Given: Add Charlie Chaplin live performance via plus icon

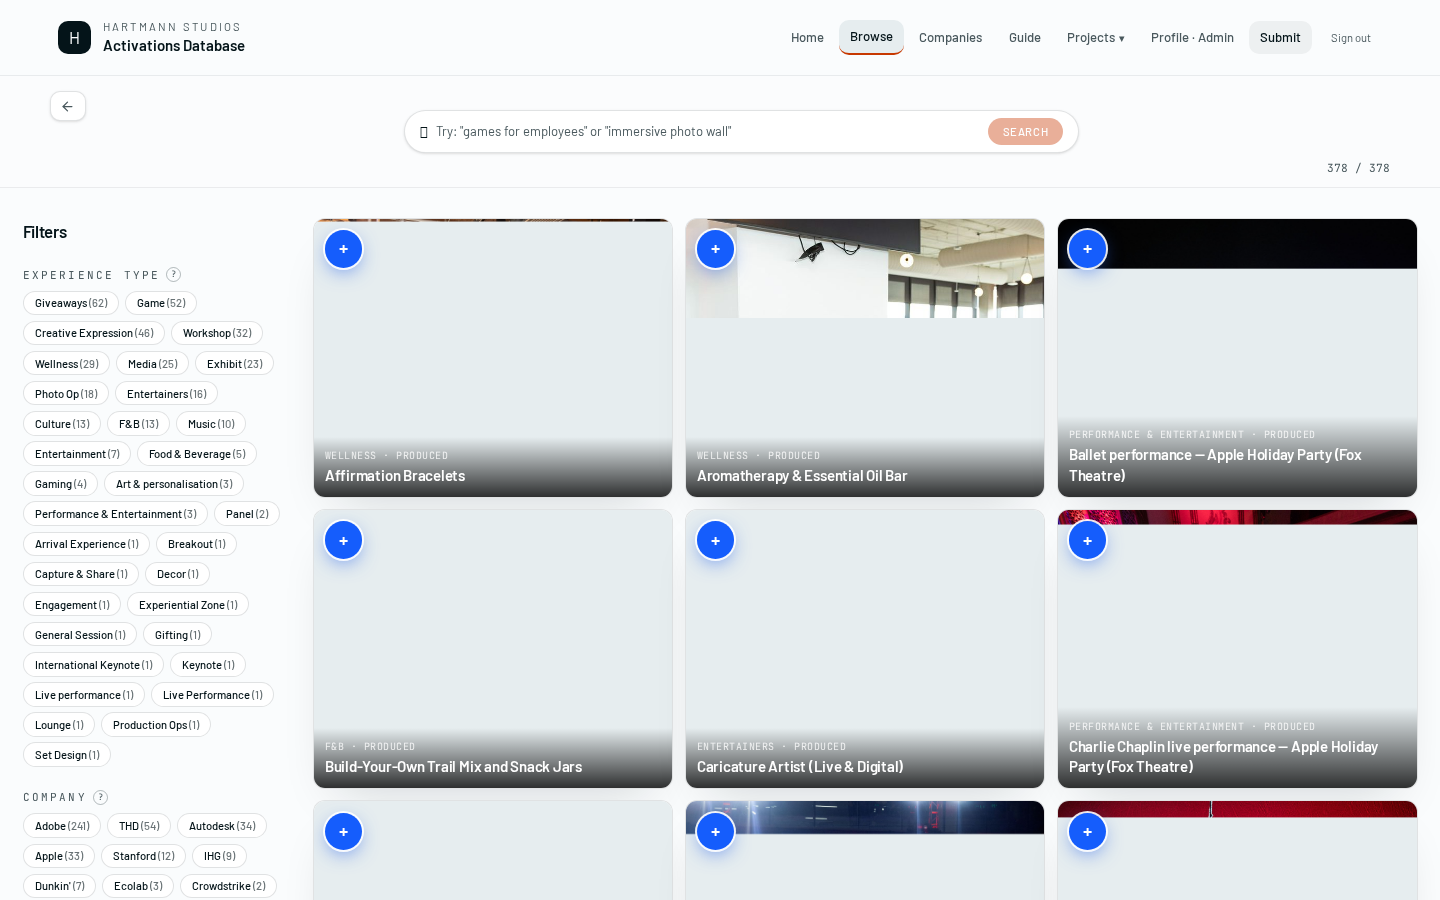Looking at the screenshot, I should point(1087,540).
